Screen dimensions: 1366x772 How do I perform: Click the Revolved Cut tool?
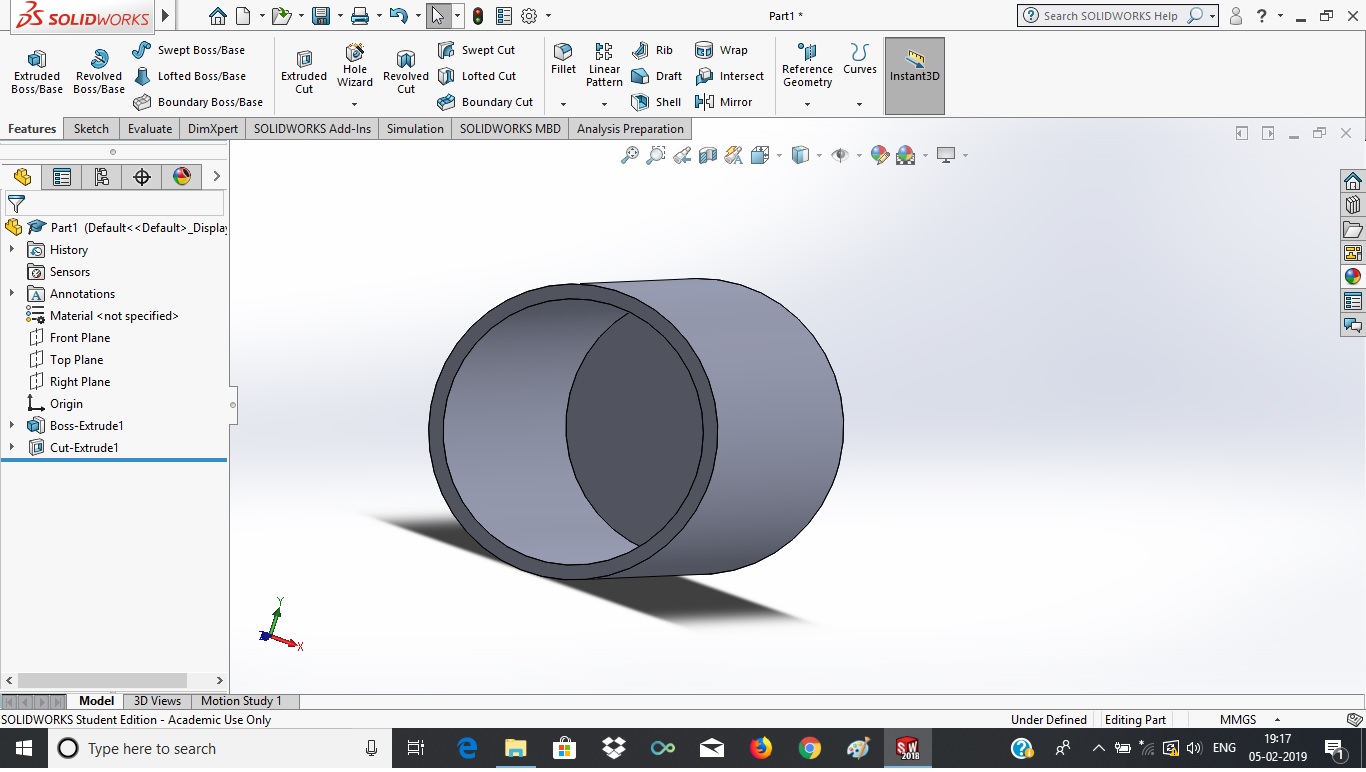[x=405, y=70]
